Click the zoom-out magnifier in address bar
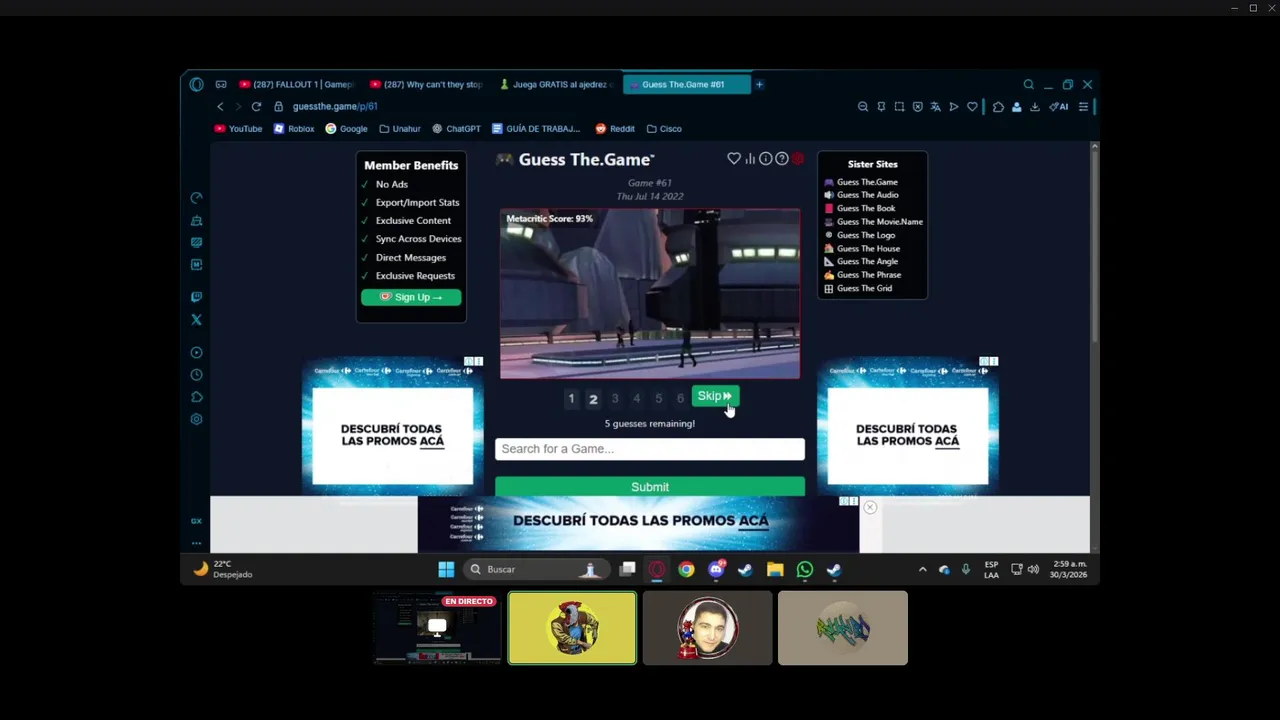The width and height of the screenshot is (1280, 720). click(x=863, y=106)
